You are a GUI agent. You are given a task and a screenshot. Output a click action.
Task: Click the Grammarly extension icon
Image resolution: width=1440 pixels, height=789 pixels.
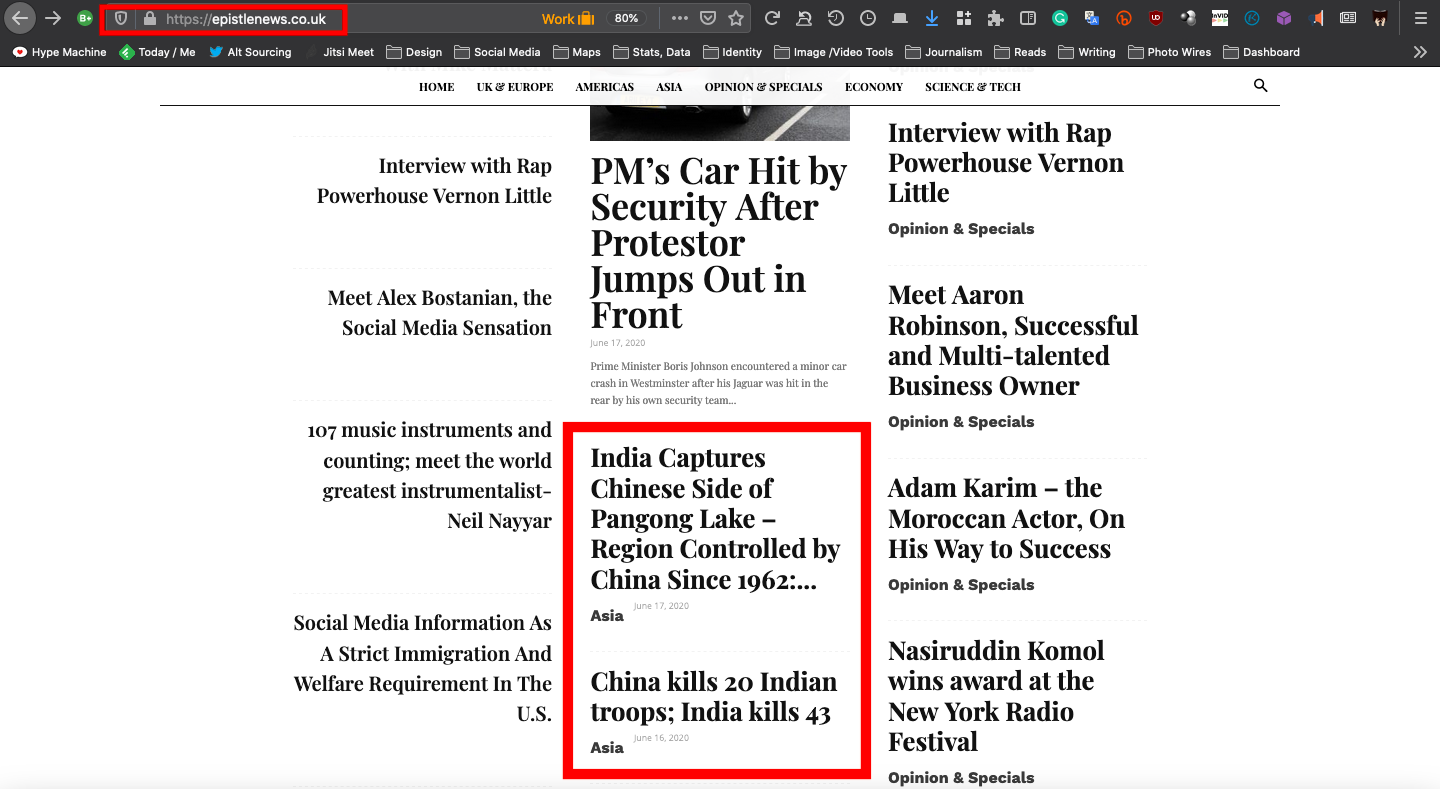click(x=1059, y=18)
